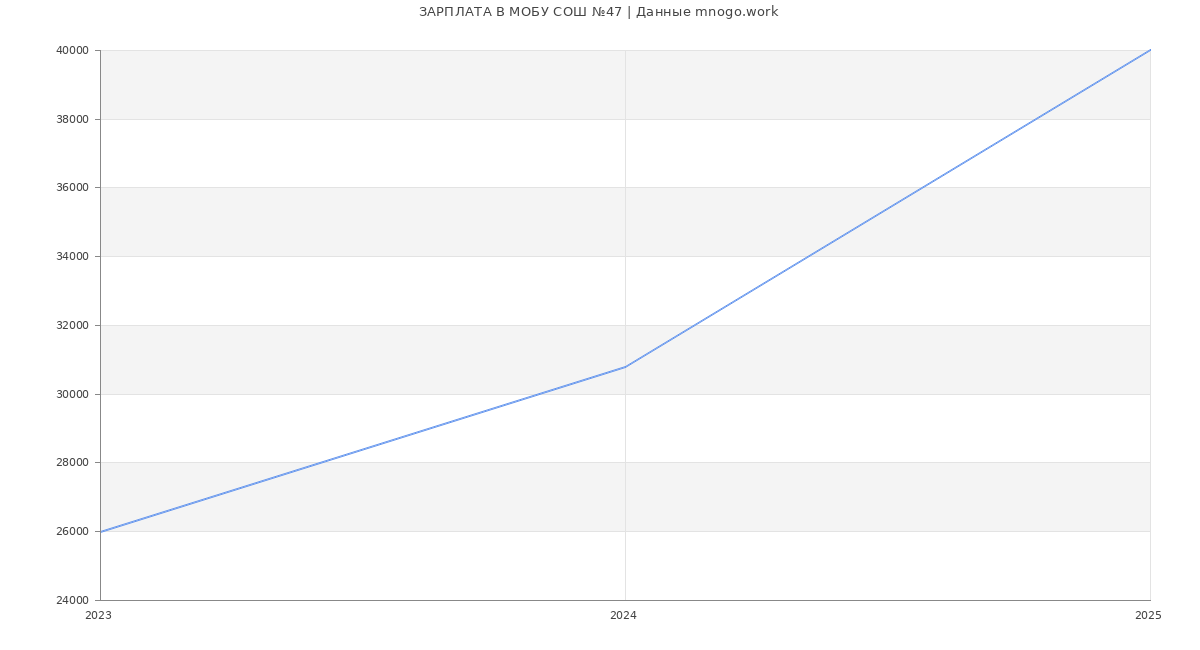
Task: Click the vertical 2024 gridline near the chart top
Action: 625,80
